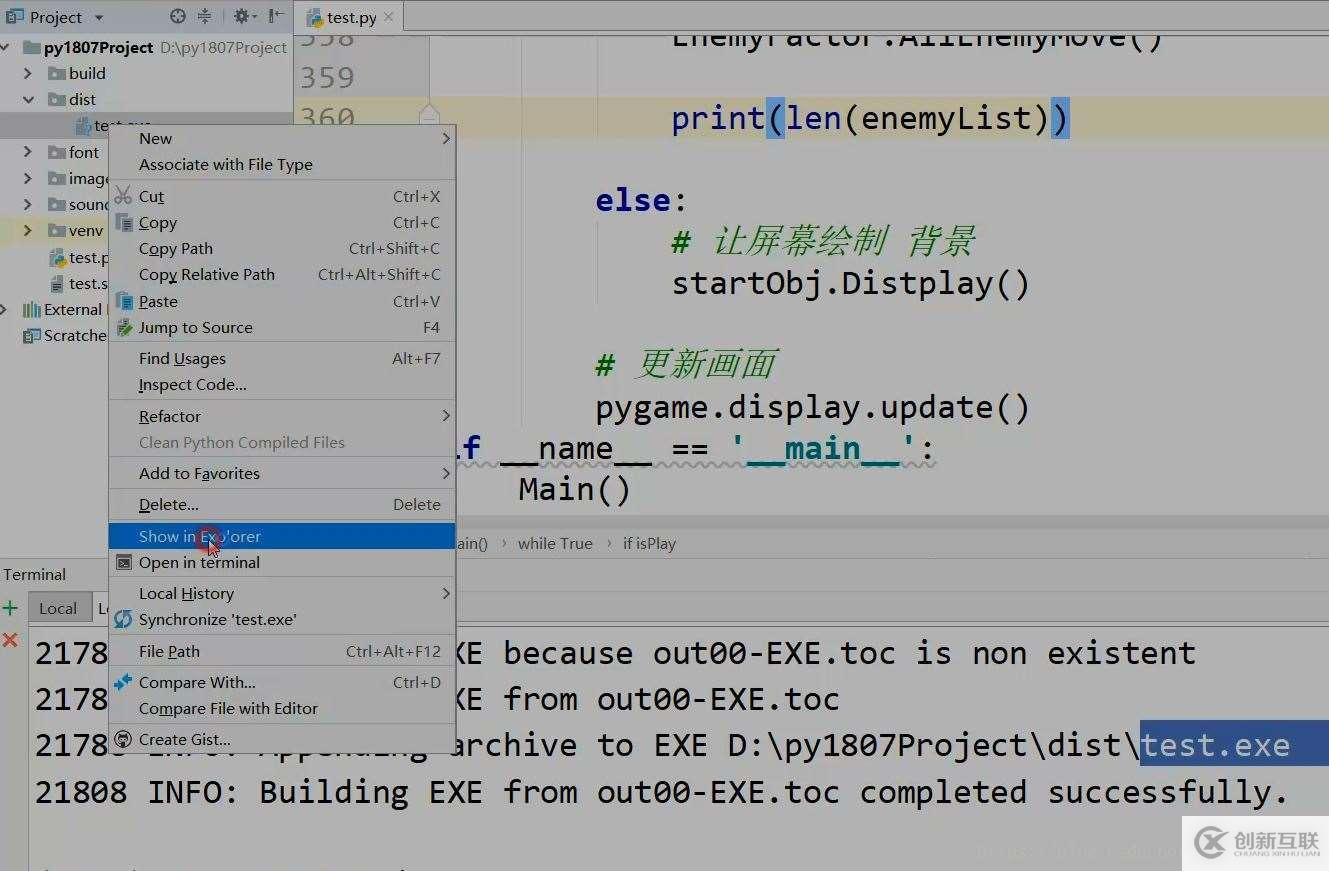Click the red X to close terminal session

click(x=10, y=639)
